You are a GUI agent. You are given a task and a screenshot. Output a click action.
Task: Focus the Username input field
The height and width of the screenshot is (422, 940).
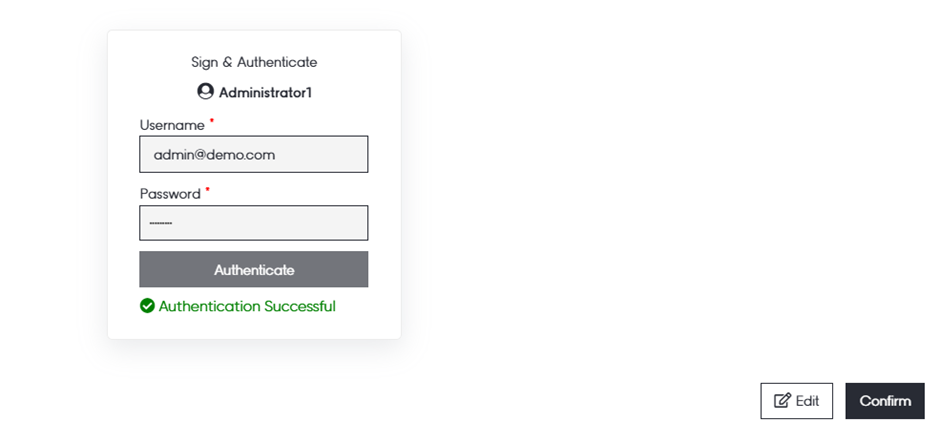(x=254, y=155)
